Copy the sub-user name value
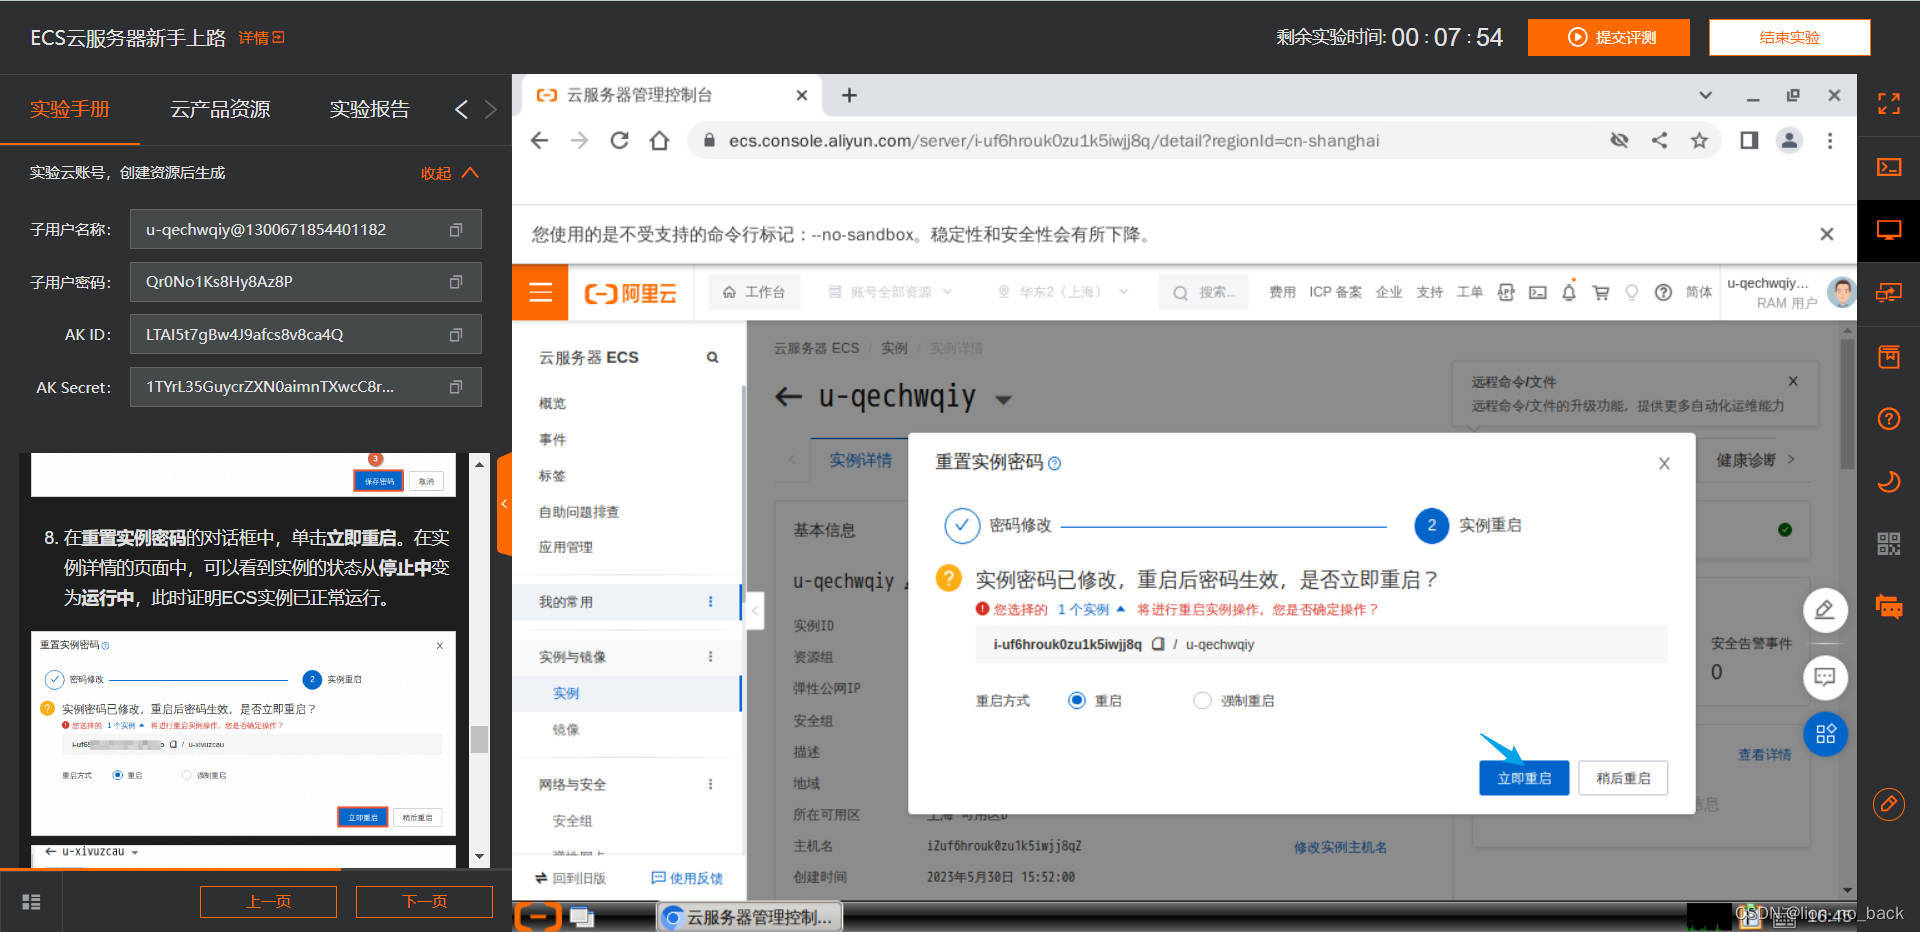 (x=456, y=230)
